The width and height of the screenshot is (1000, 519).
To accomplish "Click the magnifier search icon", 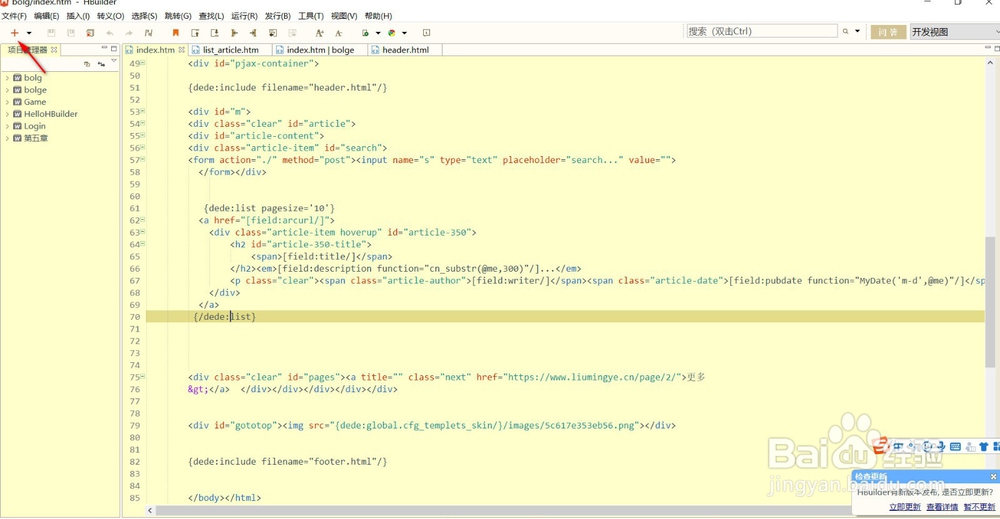I will [x=846, y=31].
